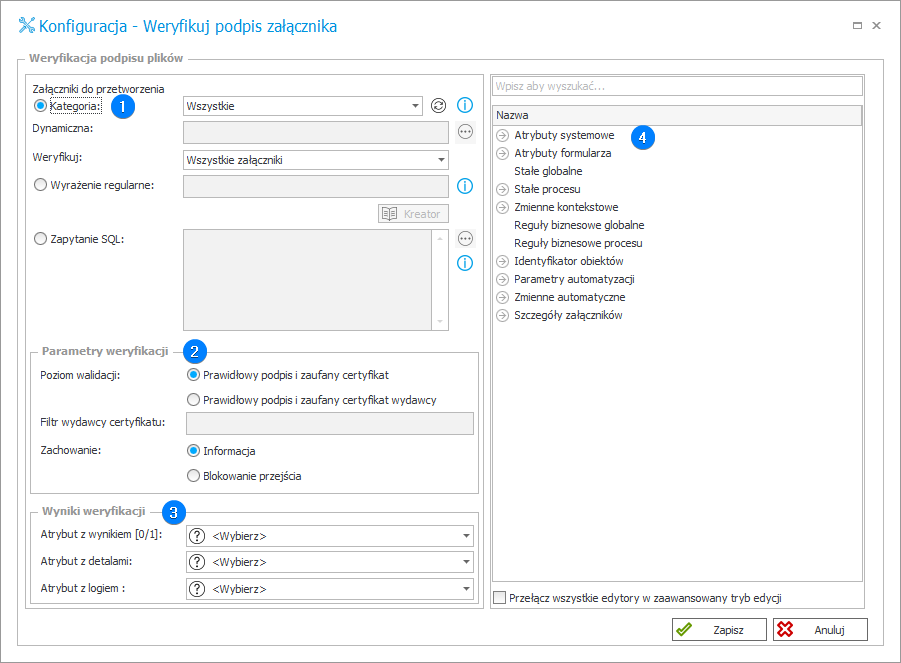Show info icon below SQL ellipsis button
The height and width of the screenshot is (663, 901).
[465, 263]
